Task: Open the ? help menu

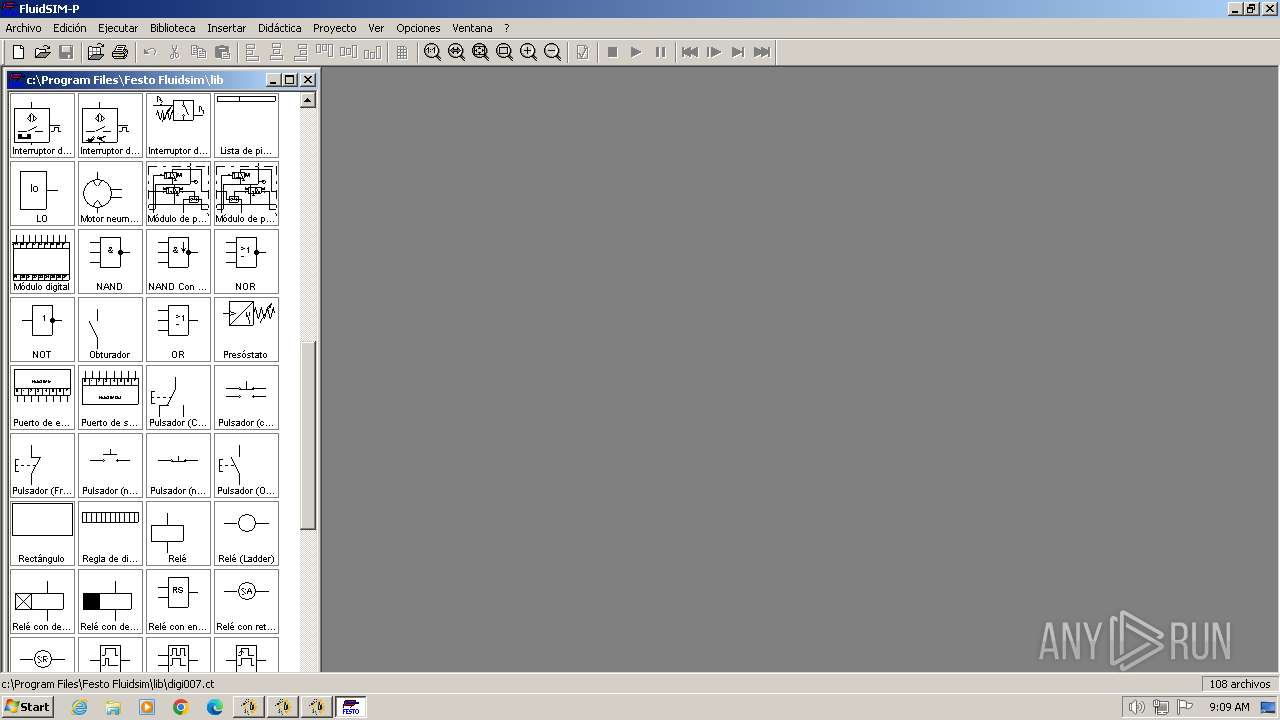Action: click(x=506, y=28)
